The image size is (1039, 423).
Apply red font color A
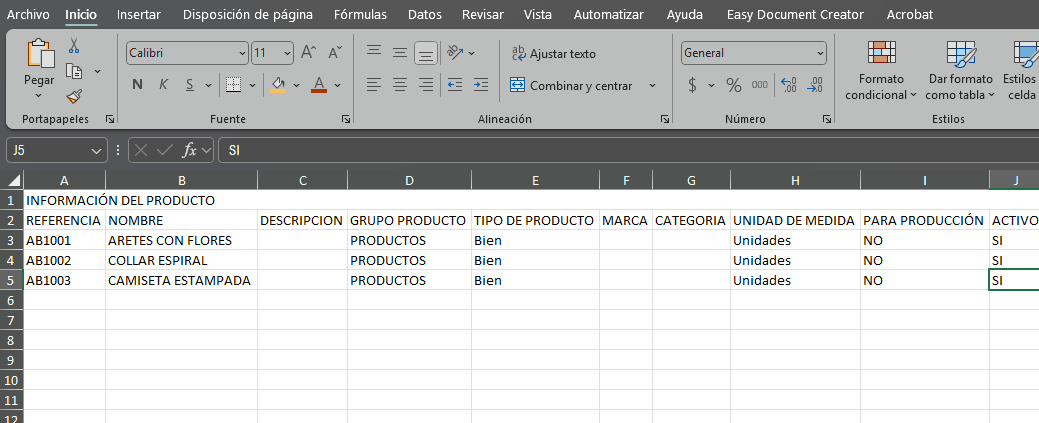point(319,85)
